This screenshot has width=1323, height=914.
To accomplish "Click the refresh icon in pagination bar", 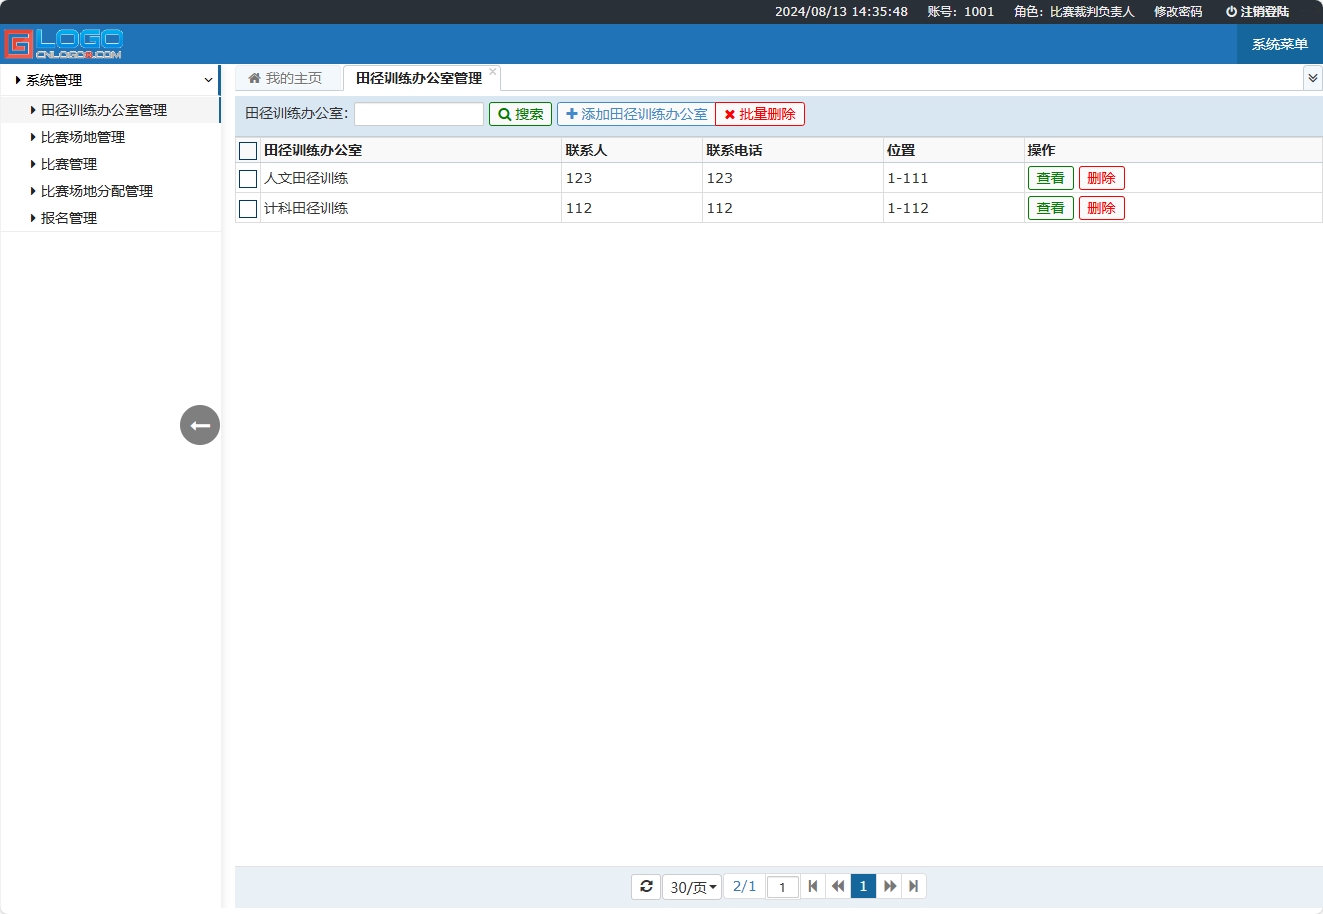I will [646, 886].
